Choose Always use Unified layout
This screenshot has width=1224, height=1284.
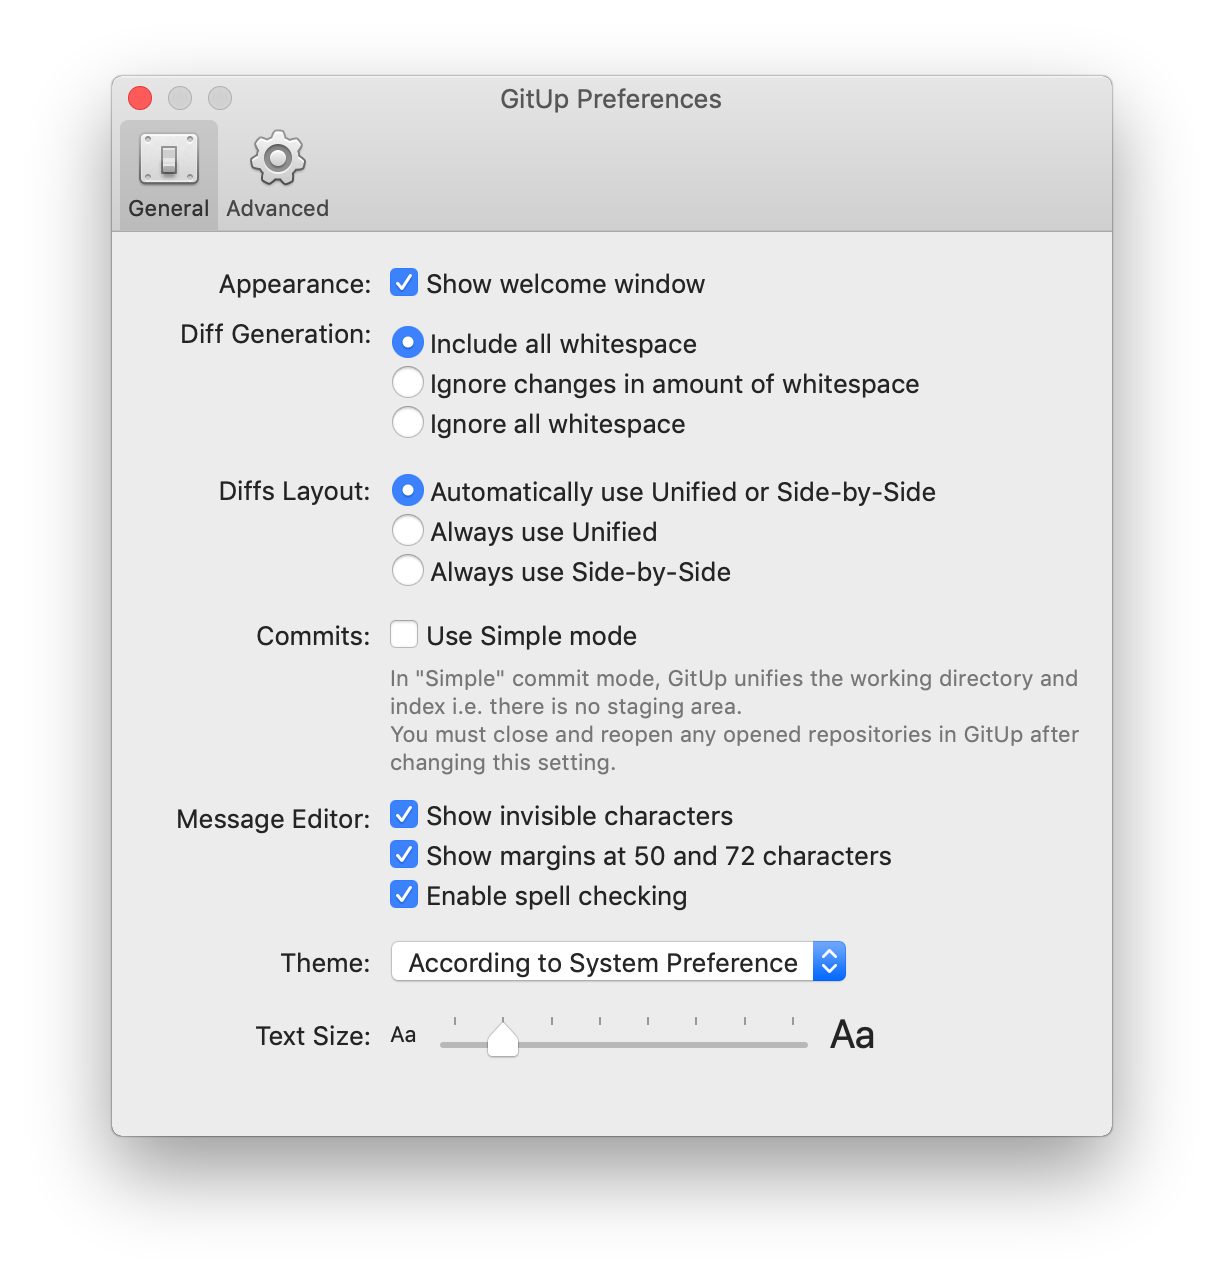click(407, 531)
